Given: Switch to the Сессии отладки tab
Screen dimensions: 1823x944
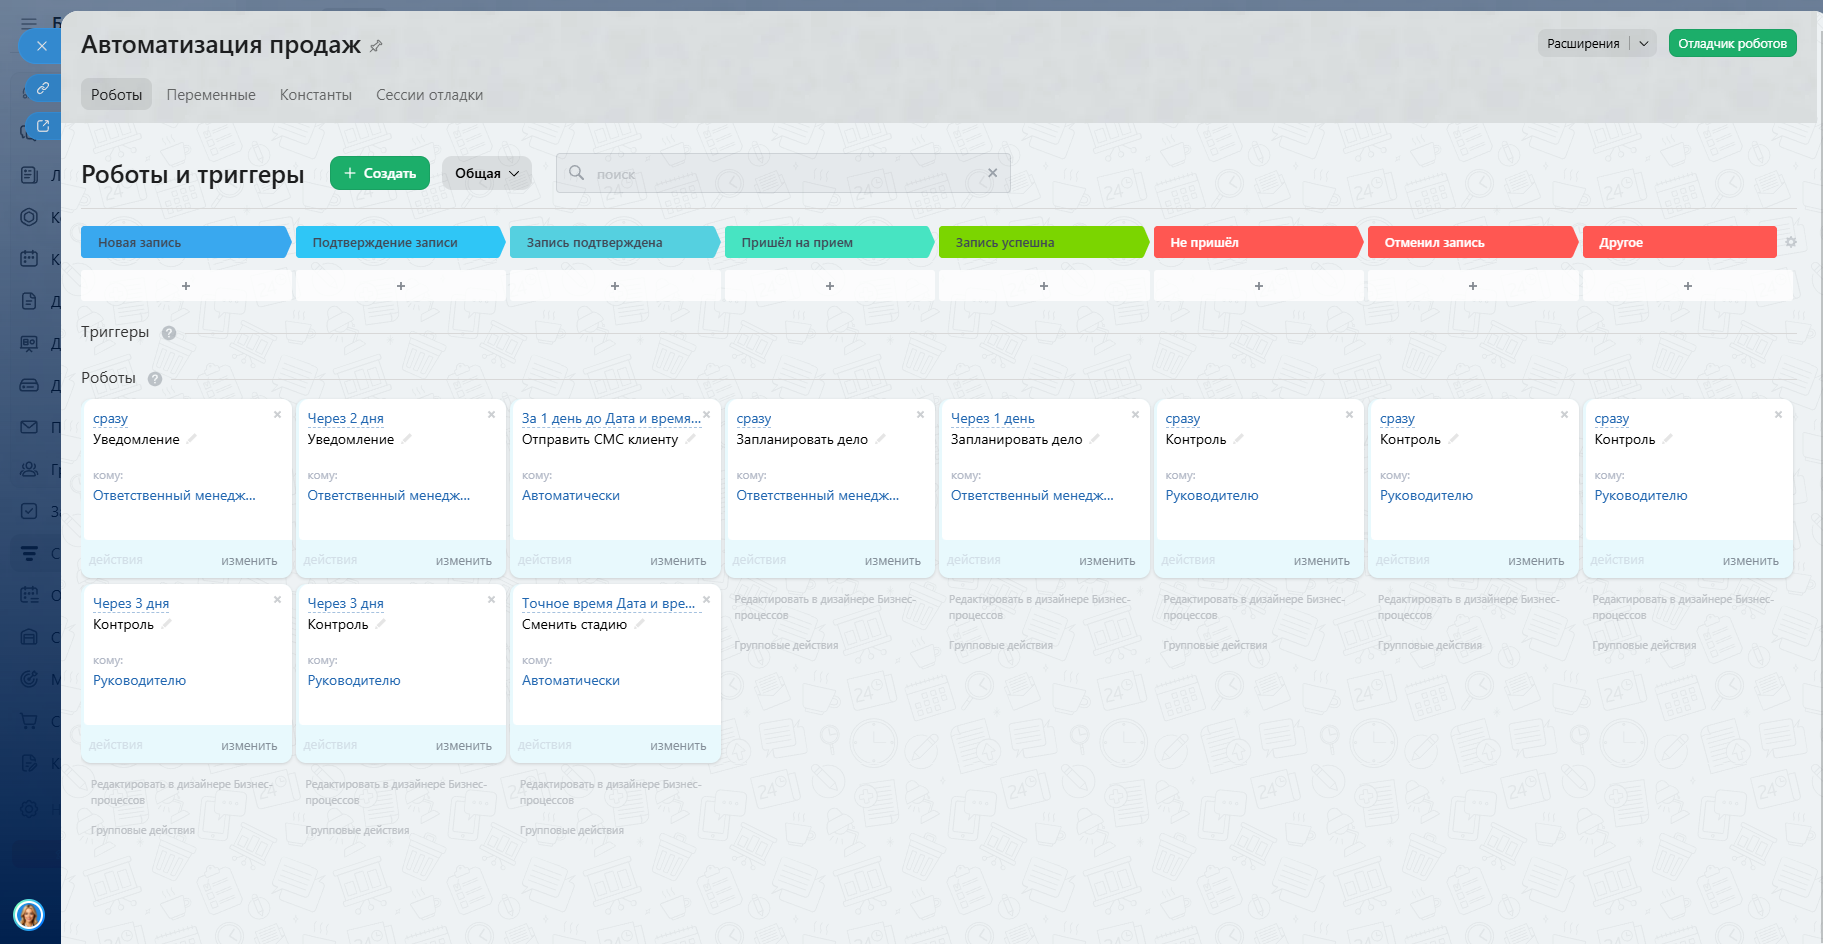Looking at the screenshot, I should (429, 95).
